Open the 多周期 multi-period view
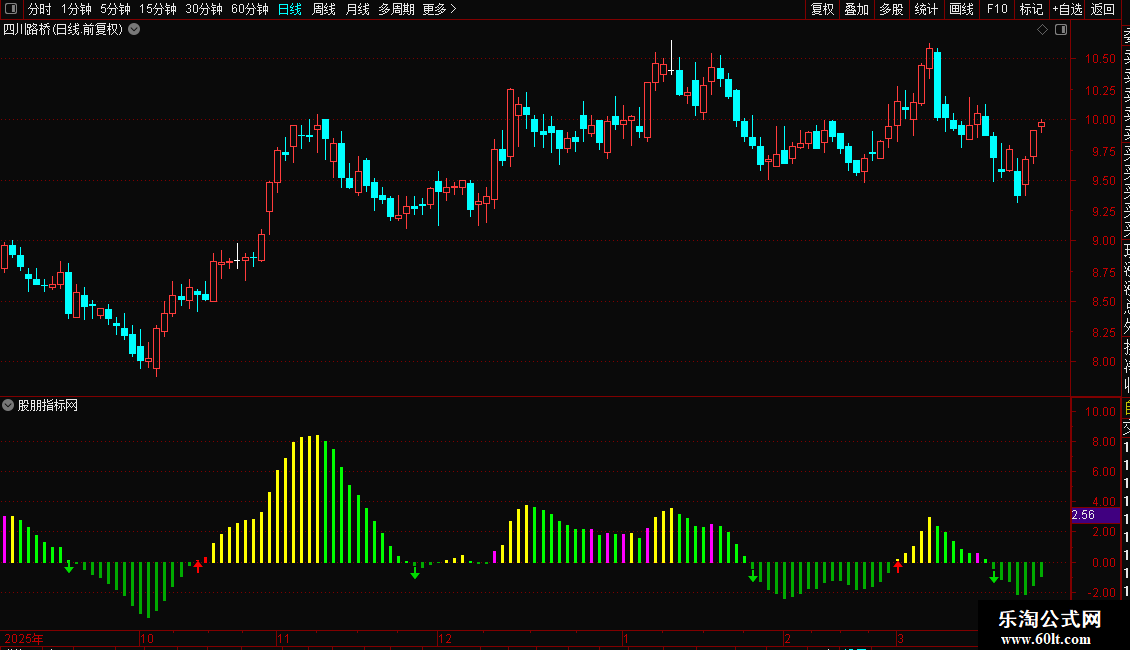Screen dimensions: 1130x650 [x=396, y=9]
